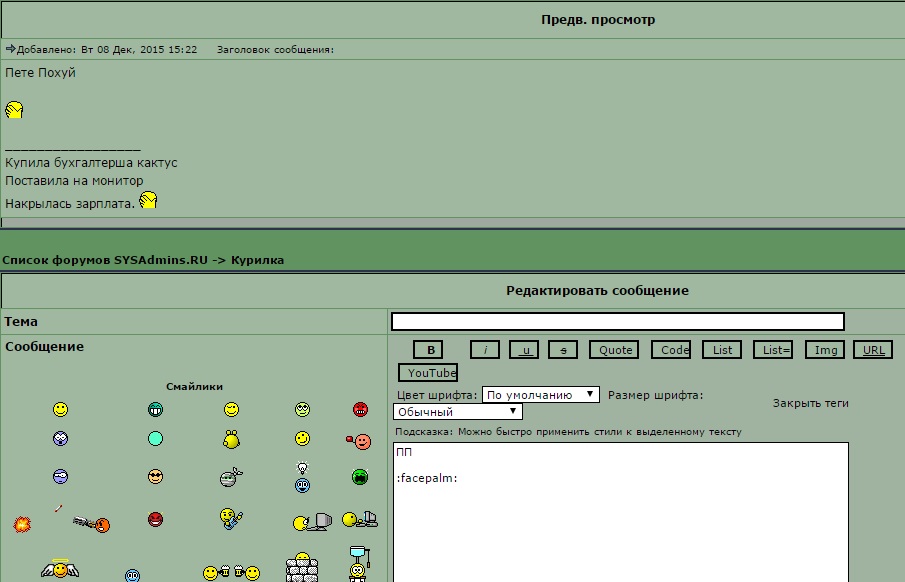Insert the angel smiley with wings
The height and width of the screenshot is (582, 905).
pyautogui.click(x=60, y=569)
